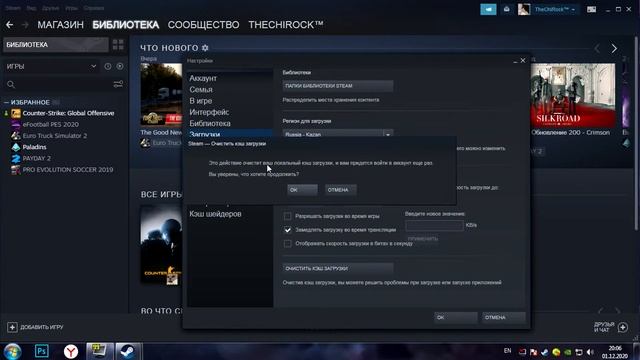Select Counter-Strike: Global Offensive in library list
This screenshot has height=360, width=640.
tap(68, 113)
